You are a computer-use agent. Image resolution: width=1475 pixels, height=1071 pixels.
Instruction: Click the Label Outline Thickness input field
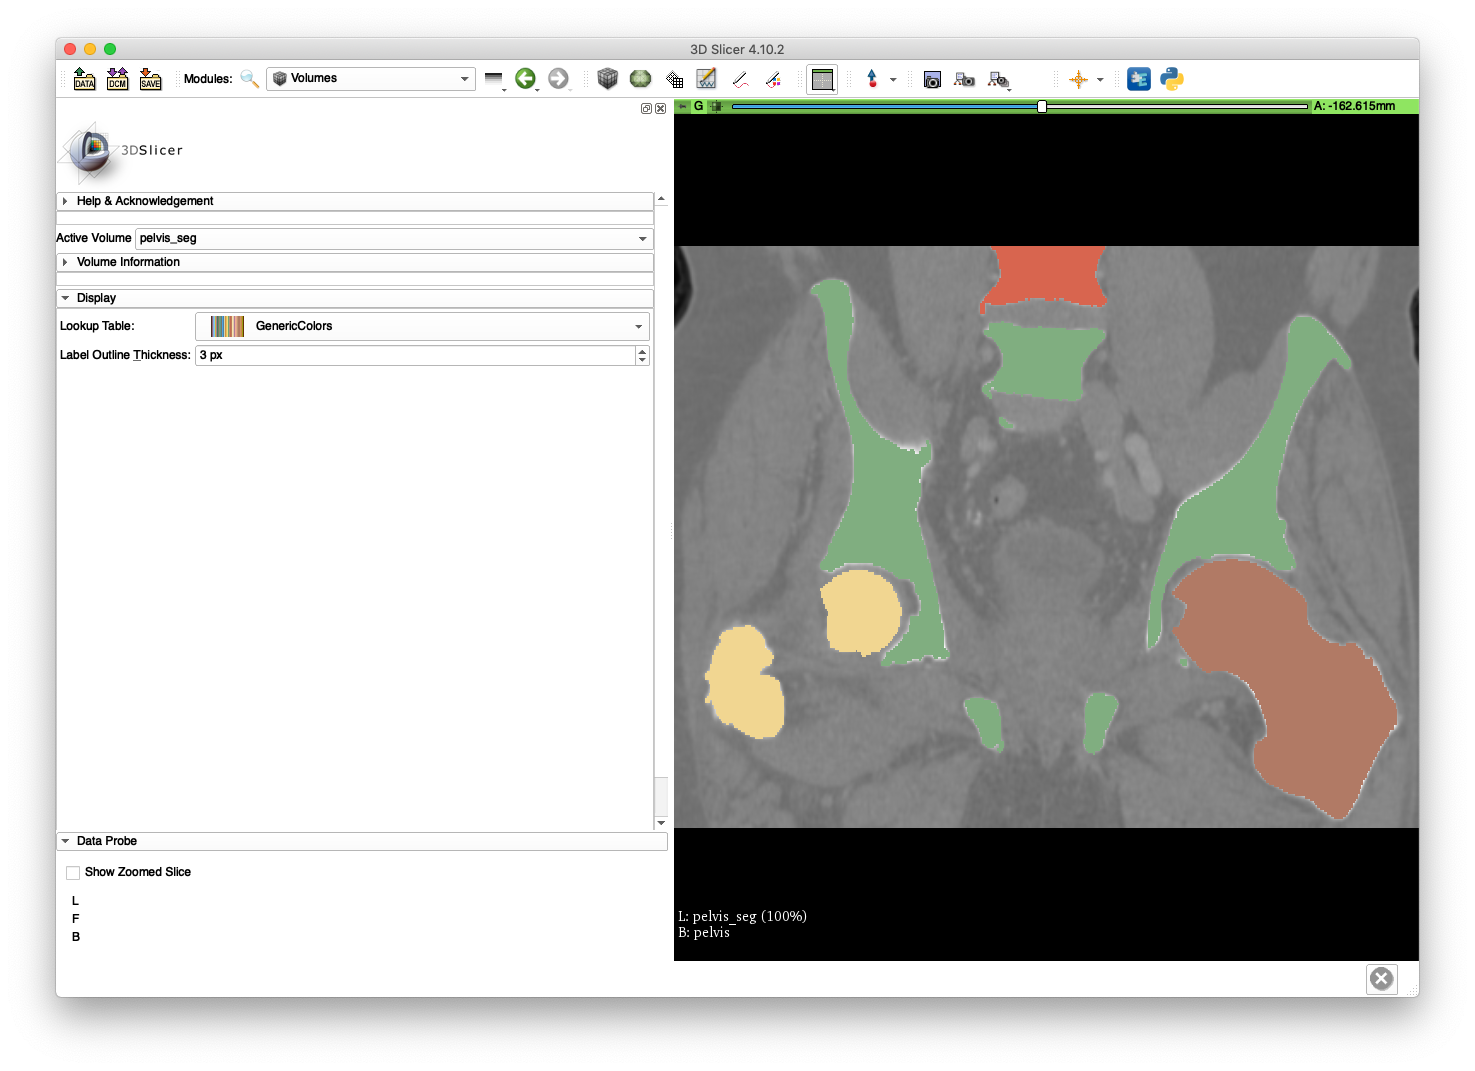(415, 355)
